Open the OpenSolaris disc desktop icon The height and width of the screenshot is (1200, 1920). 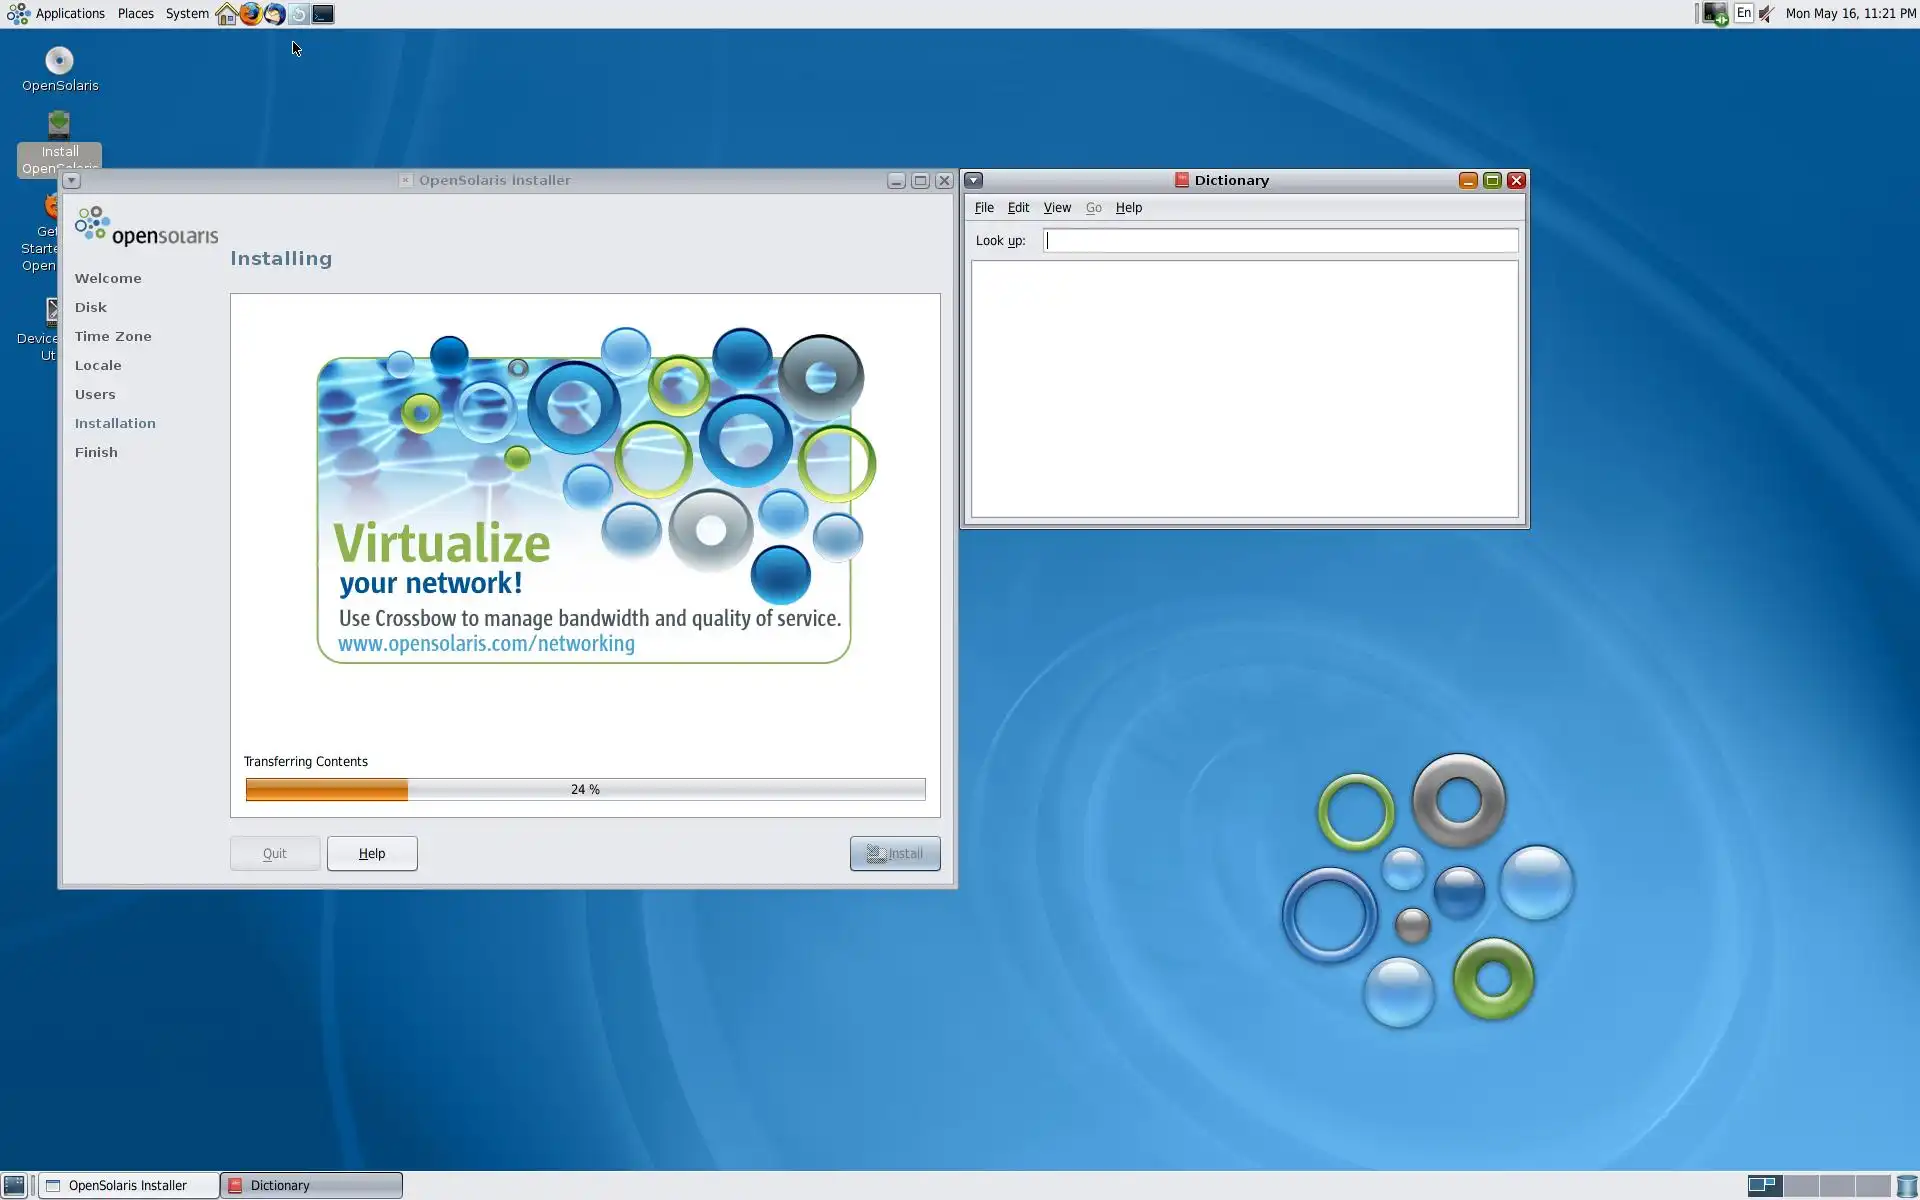(x=59, y=62)
